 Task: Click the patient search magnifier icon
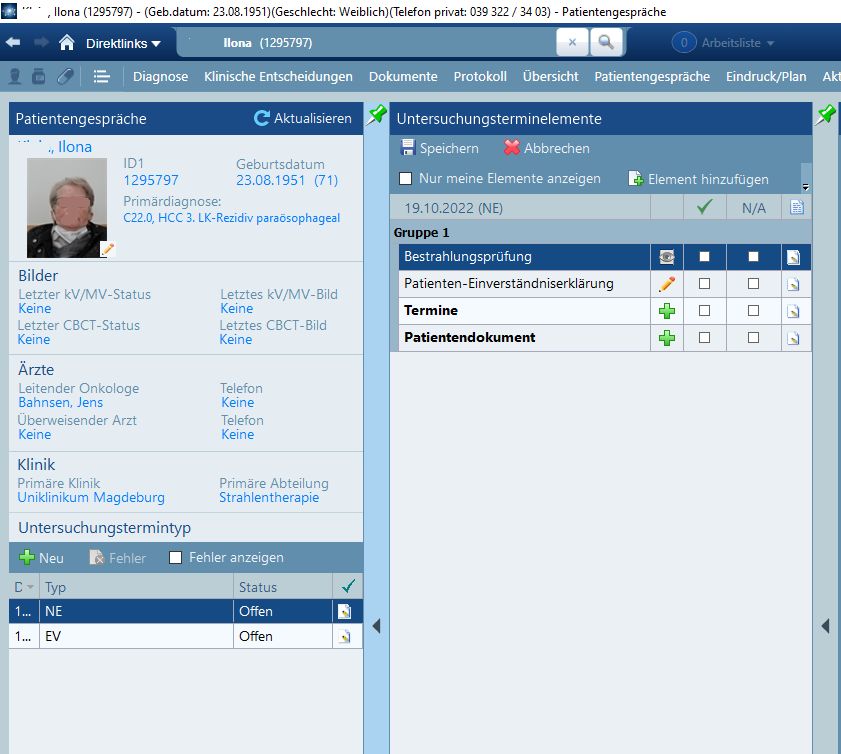[605, 43]
